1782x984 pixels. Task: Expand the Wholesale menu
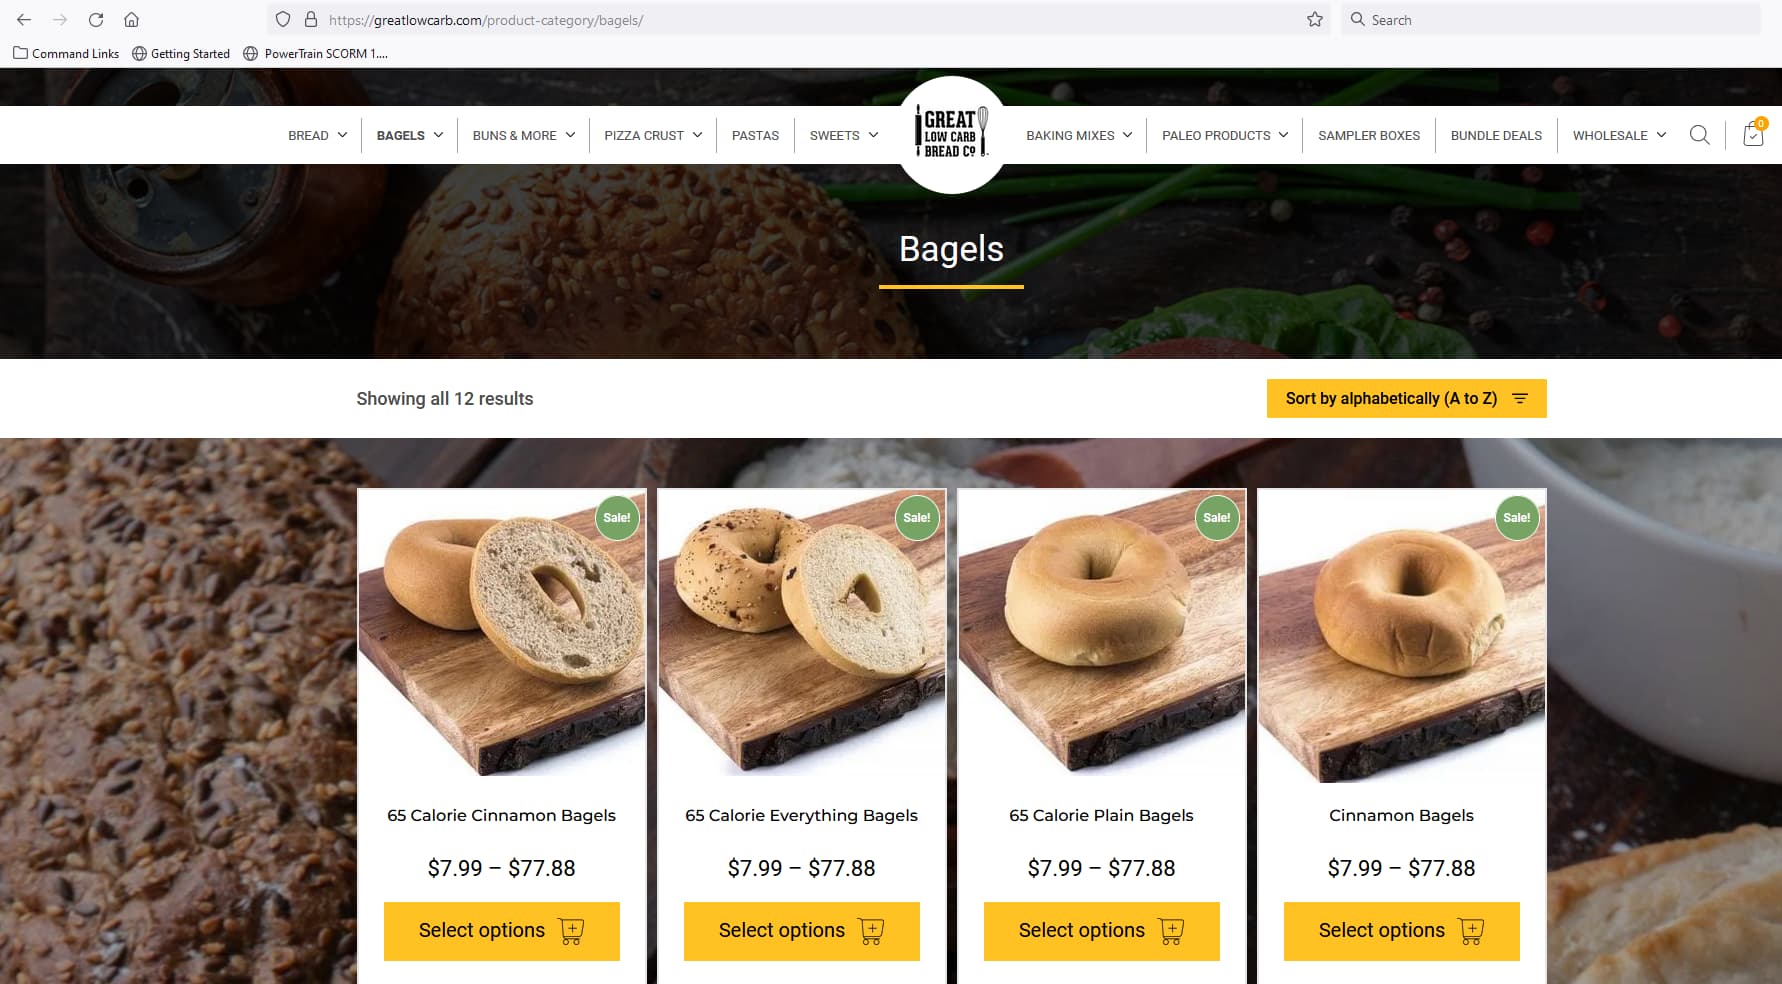[1619, 135]
